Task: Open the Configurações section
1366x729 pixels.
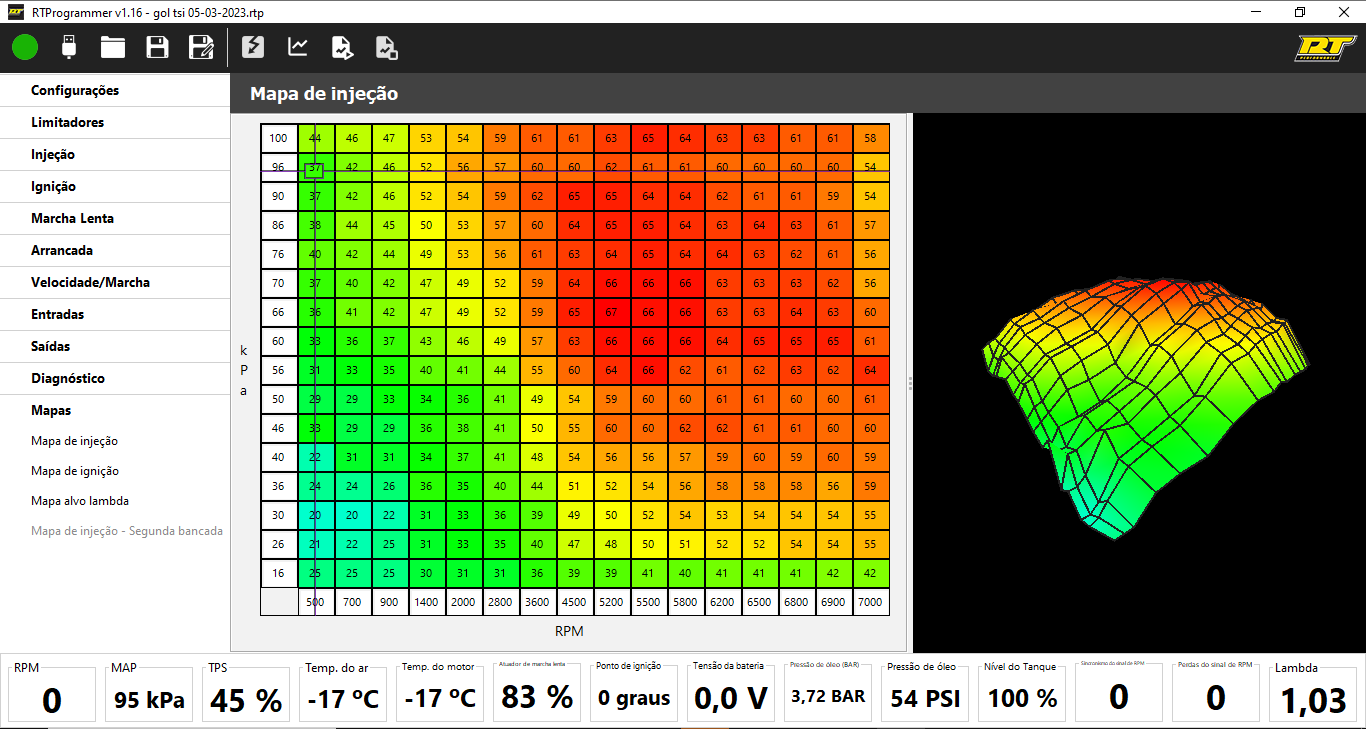Action: 75,90
